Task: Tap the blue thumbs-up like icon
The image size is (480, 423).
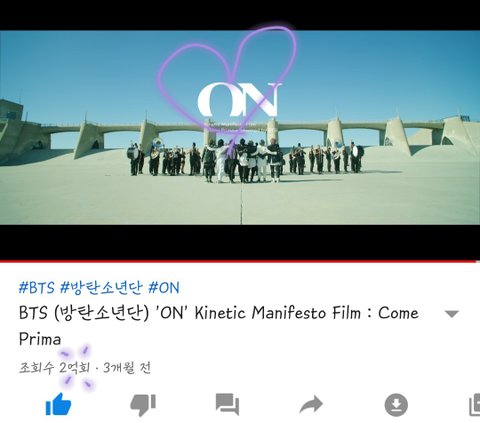Action: point(58,404)
